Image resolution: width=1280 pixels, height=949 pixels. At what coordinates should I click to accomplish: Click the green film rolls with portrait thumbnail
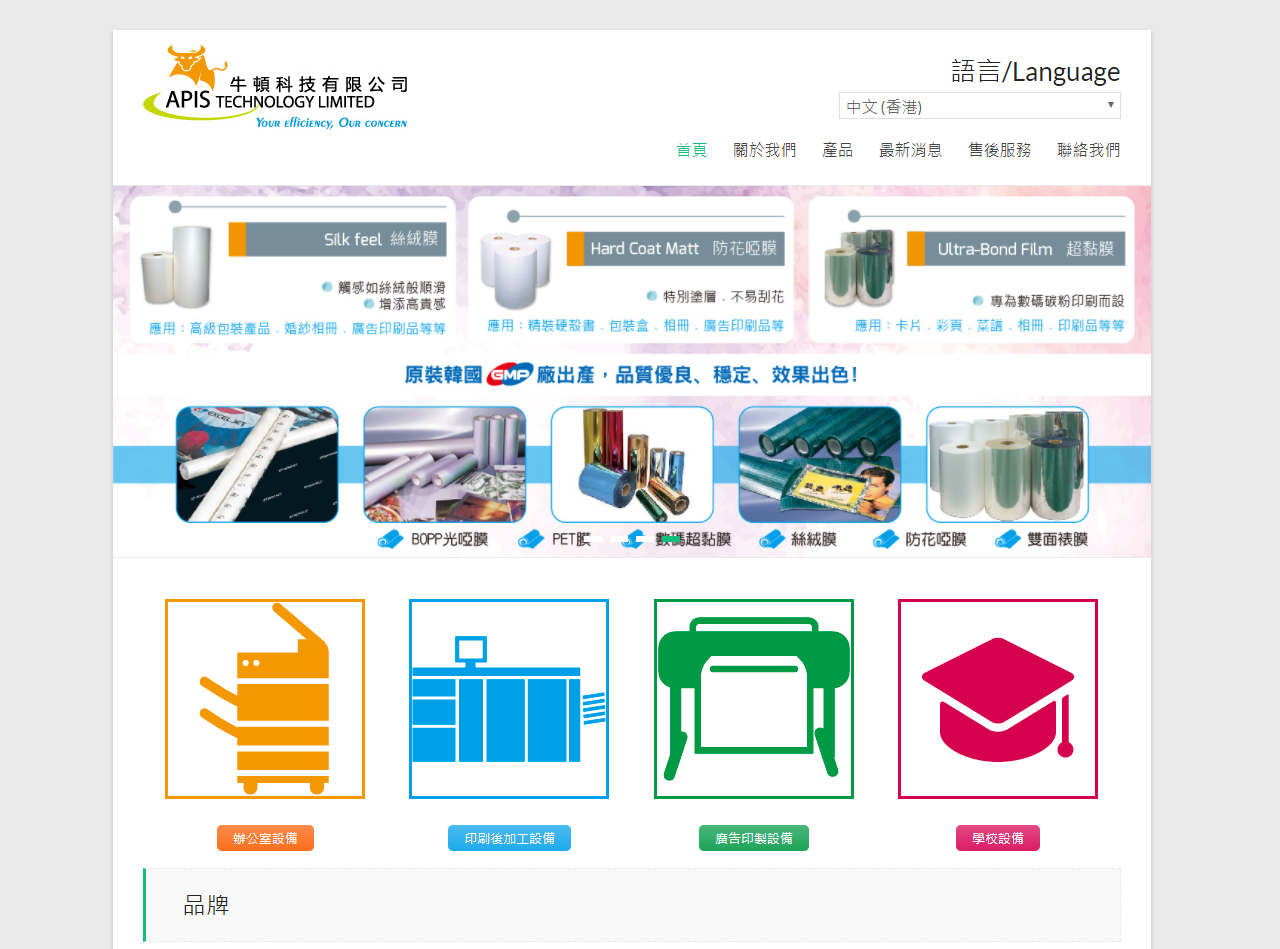coord(820,464)
